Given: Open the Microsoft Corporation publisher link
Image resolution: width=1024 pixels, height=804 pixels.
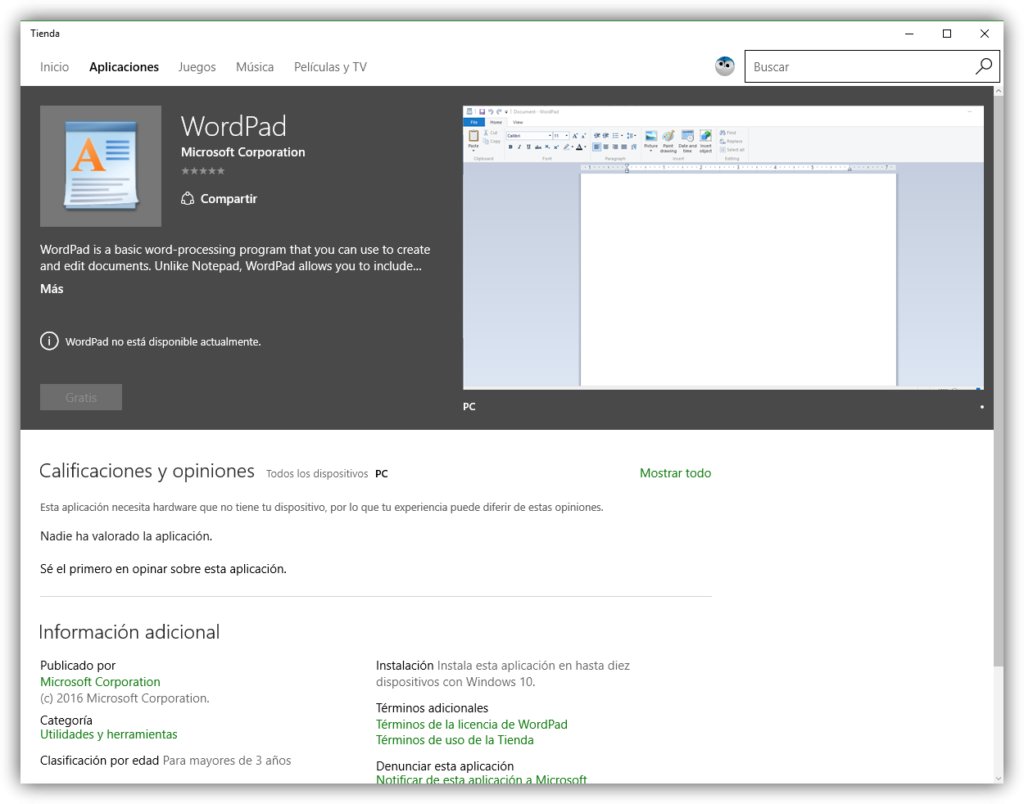Looking at the screenshot, I should pos(100,682).
